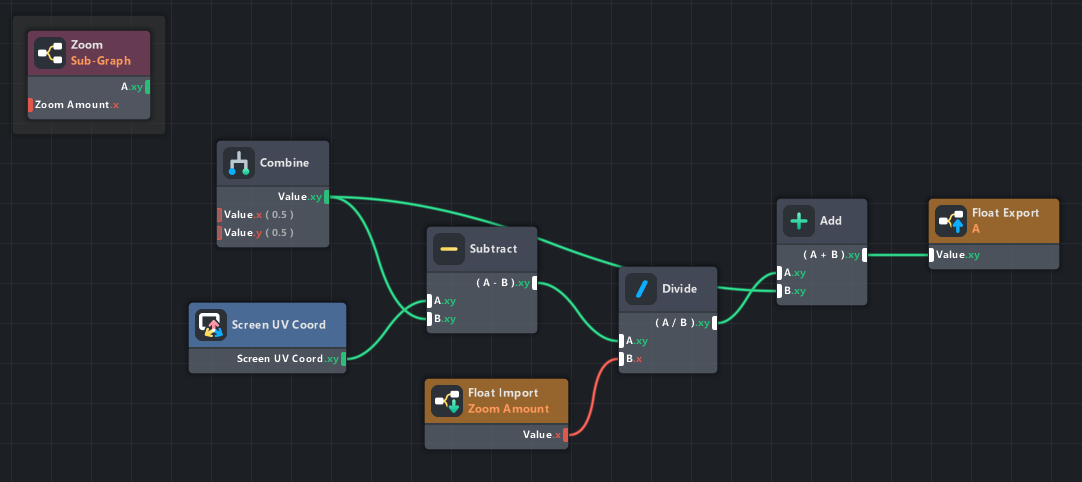Select the Subtract node header
This screenshot has width=1082, height=482.
pos(482,249)
